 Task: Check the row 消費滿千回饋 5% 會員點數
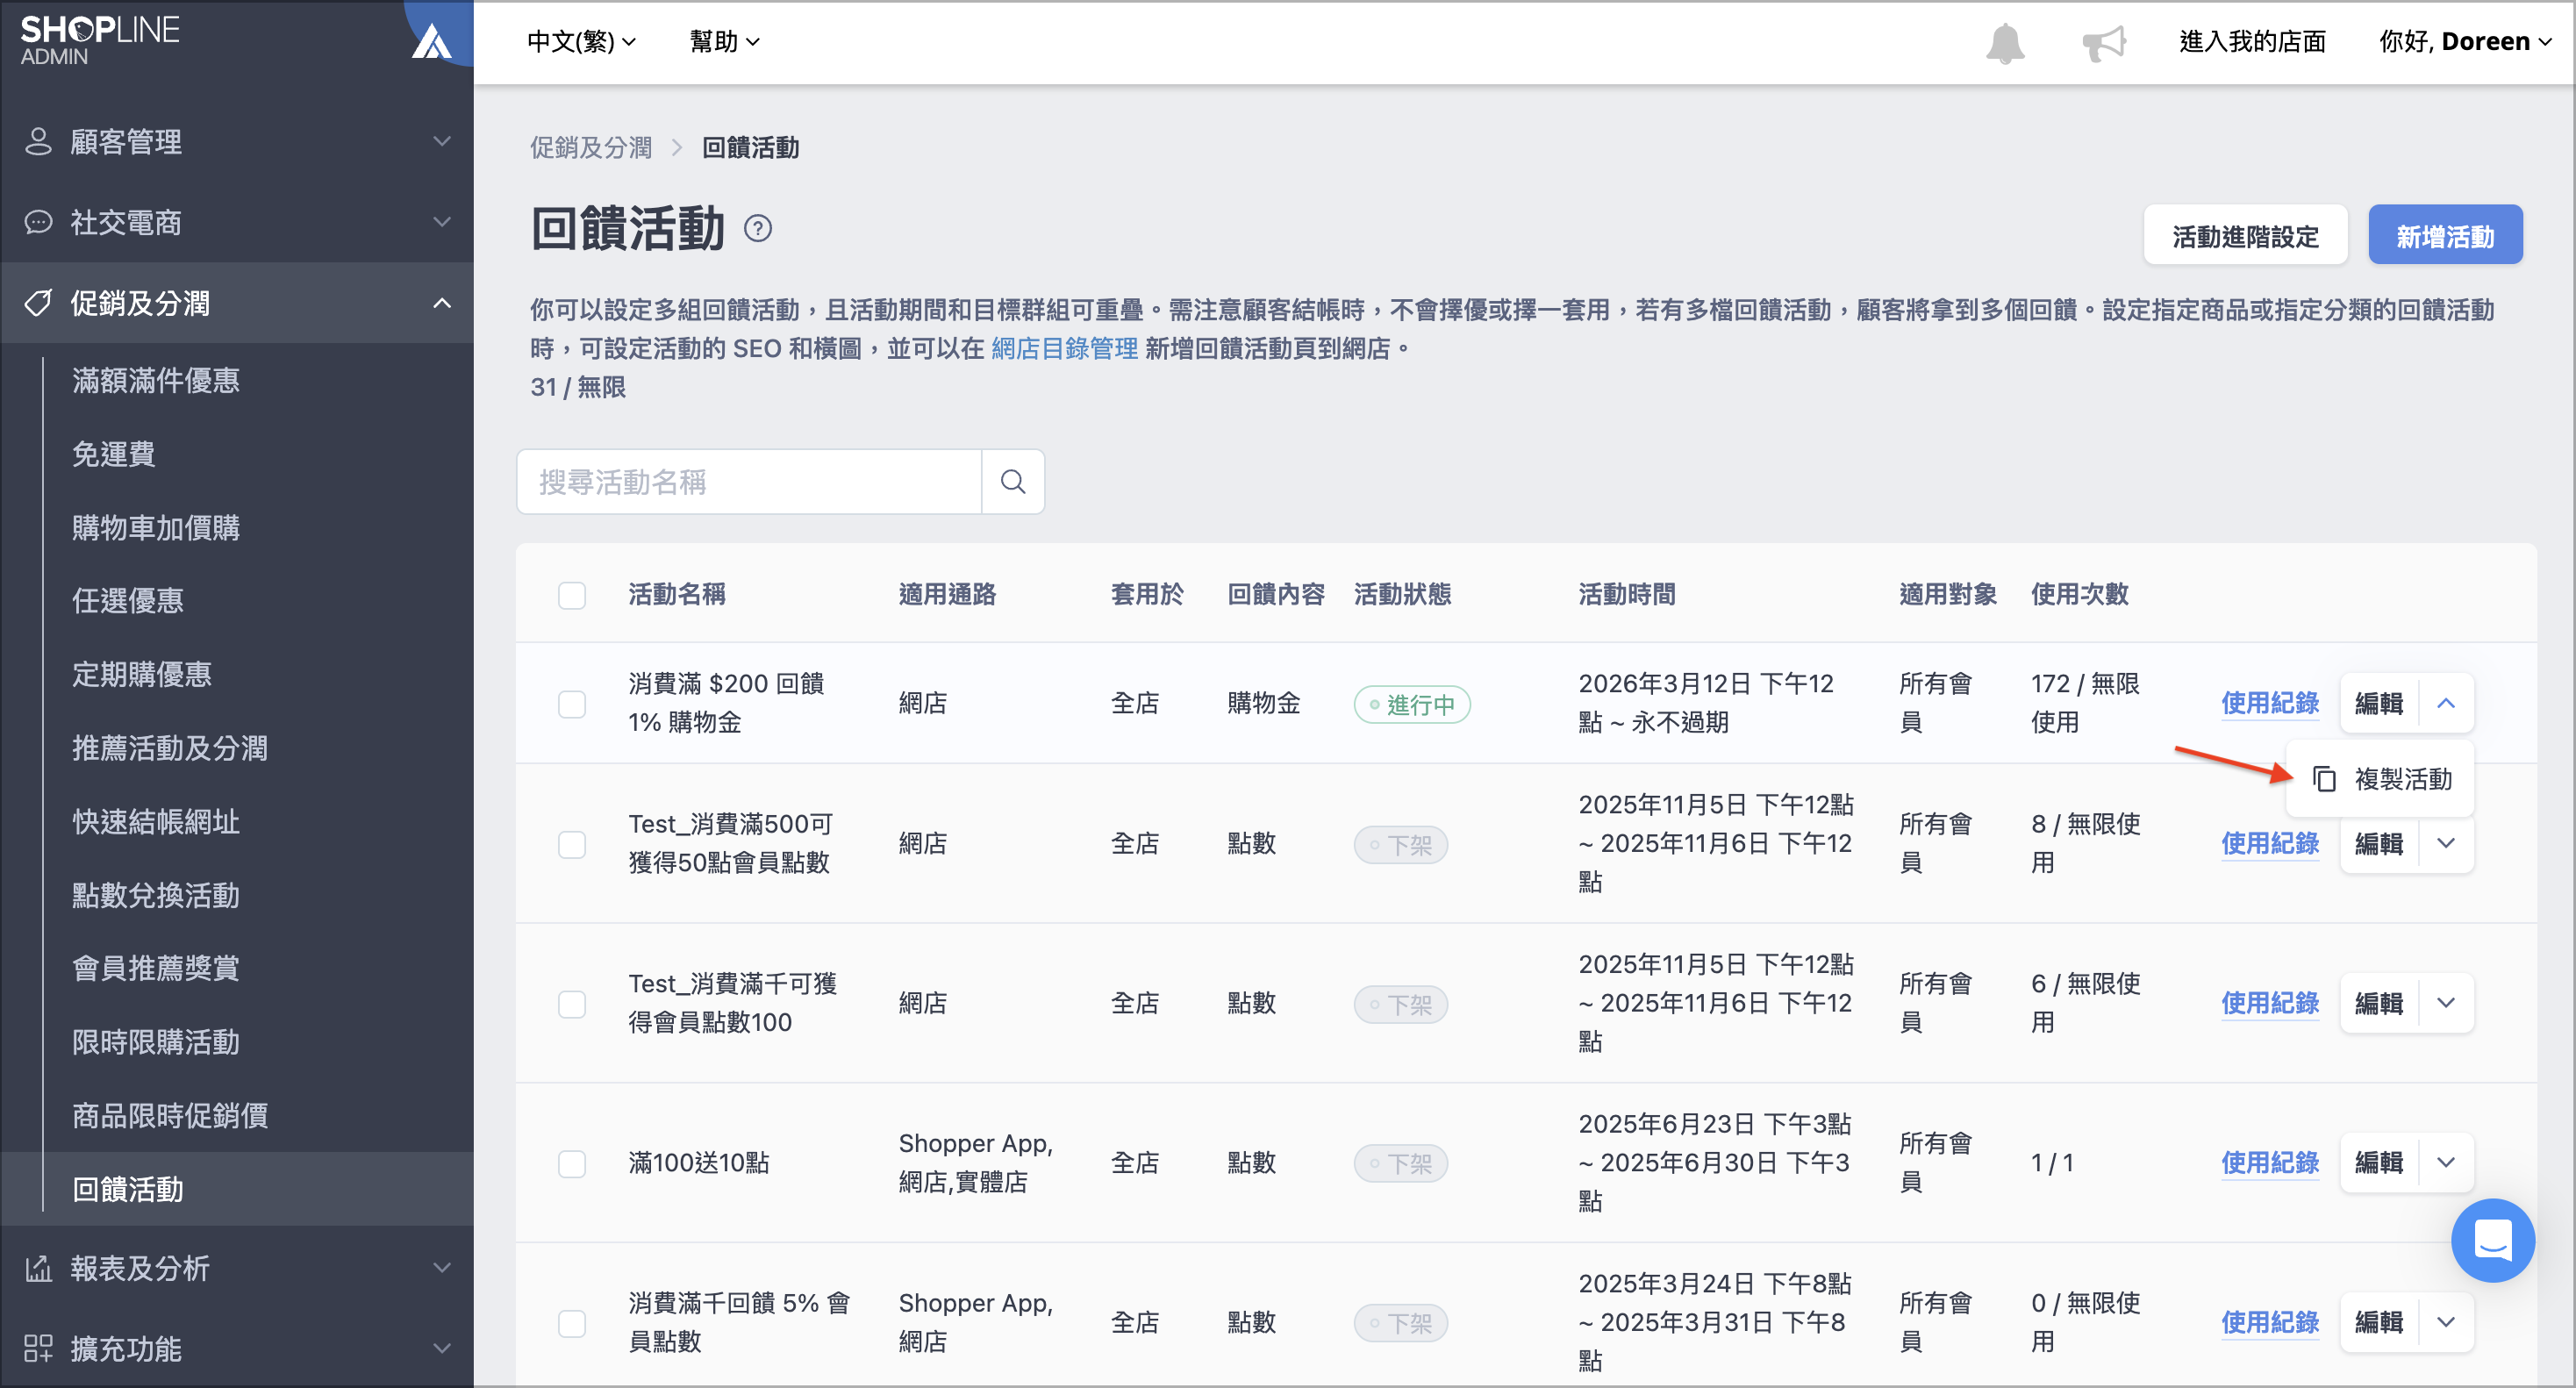tap(572, 1323)
